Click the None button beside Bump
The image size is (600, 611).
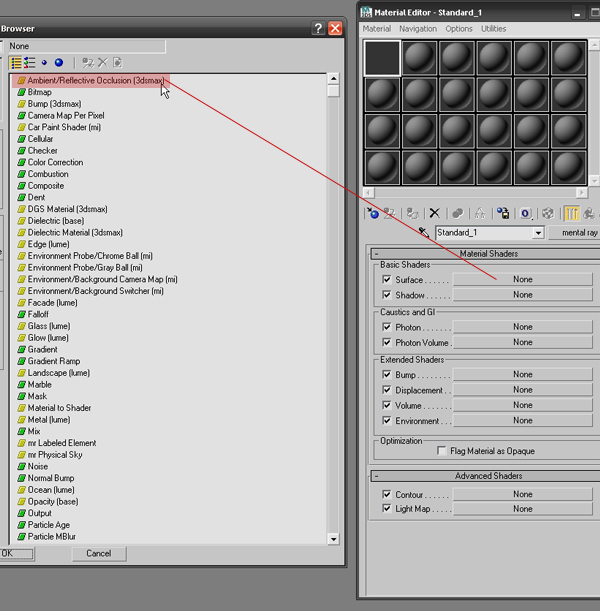522,374
